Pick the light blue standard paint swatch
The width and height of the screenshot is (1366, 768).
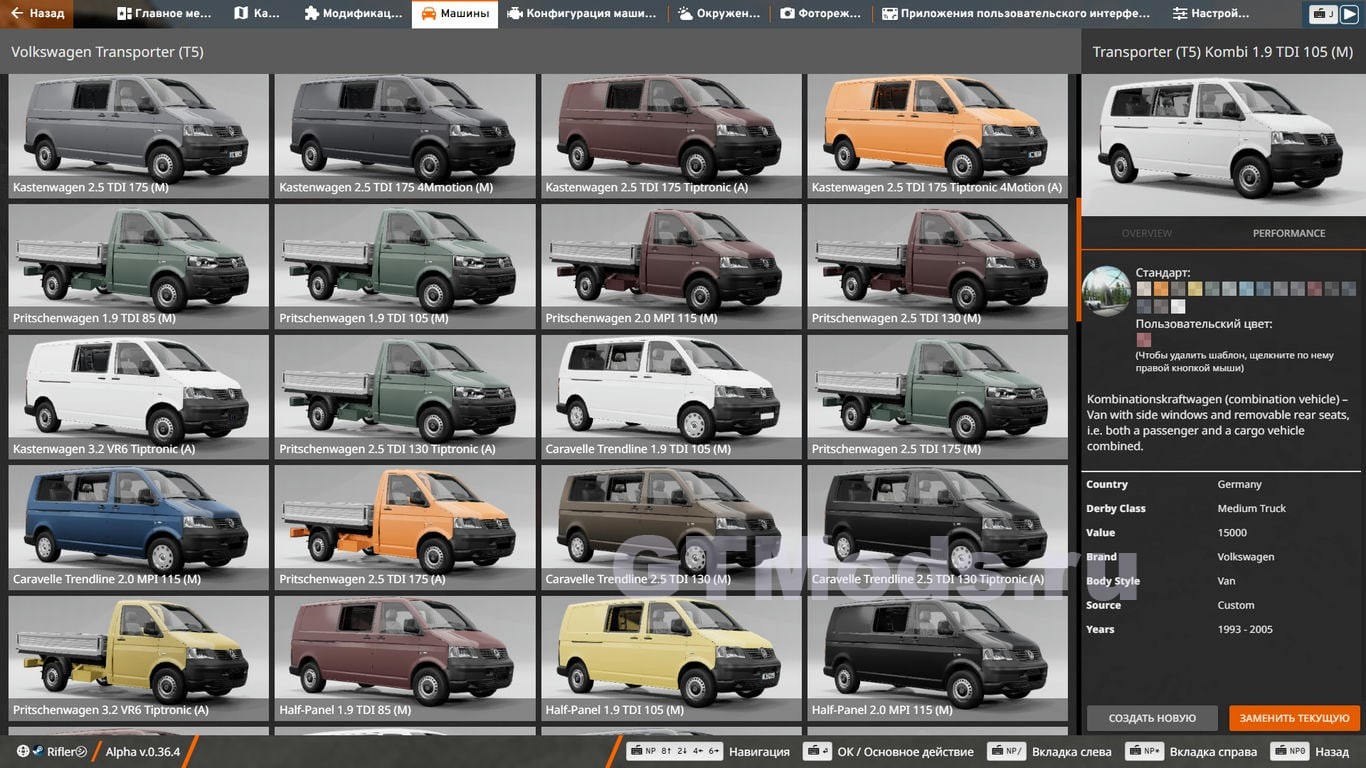point(1246,289)
